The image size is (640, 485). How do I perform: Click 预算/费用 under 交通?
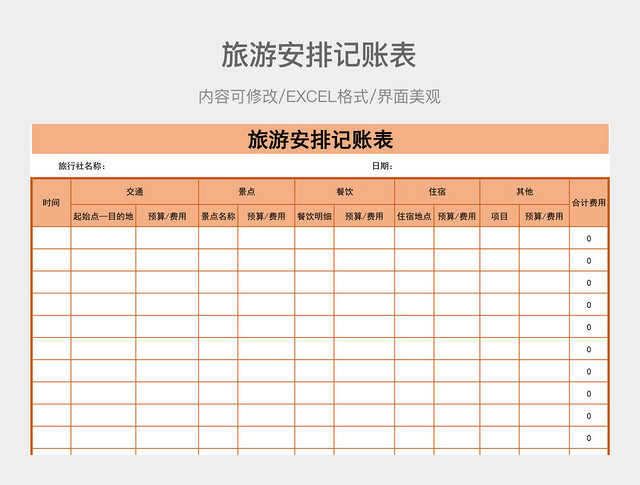point(167,216)
